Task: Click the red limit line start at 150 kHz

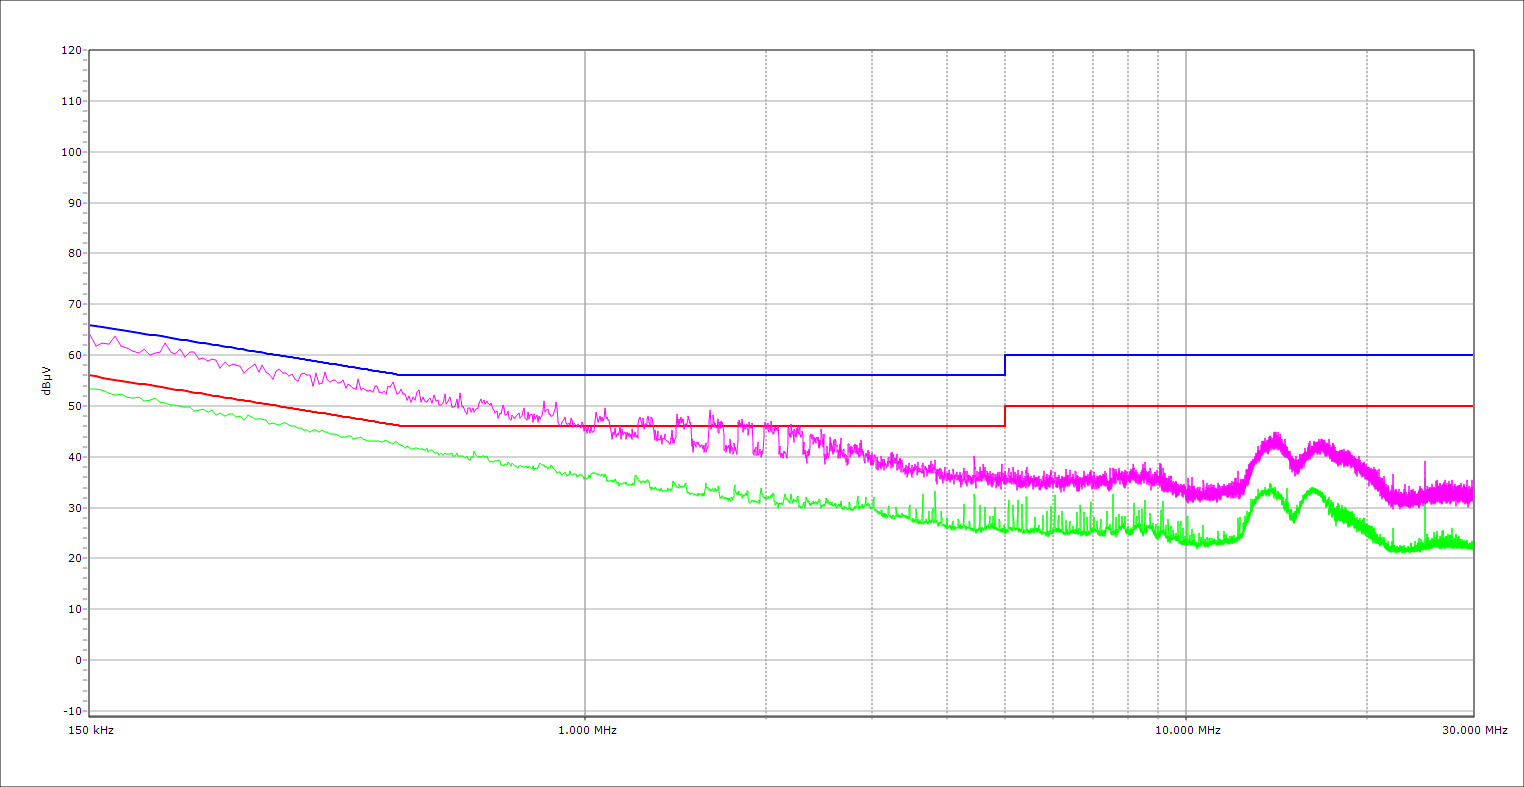Action: click(91, 375)
